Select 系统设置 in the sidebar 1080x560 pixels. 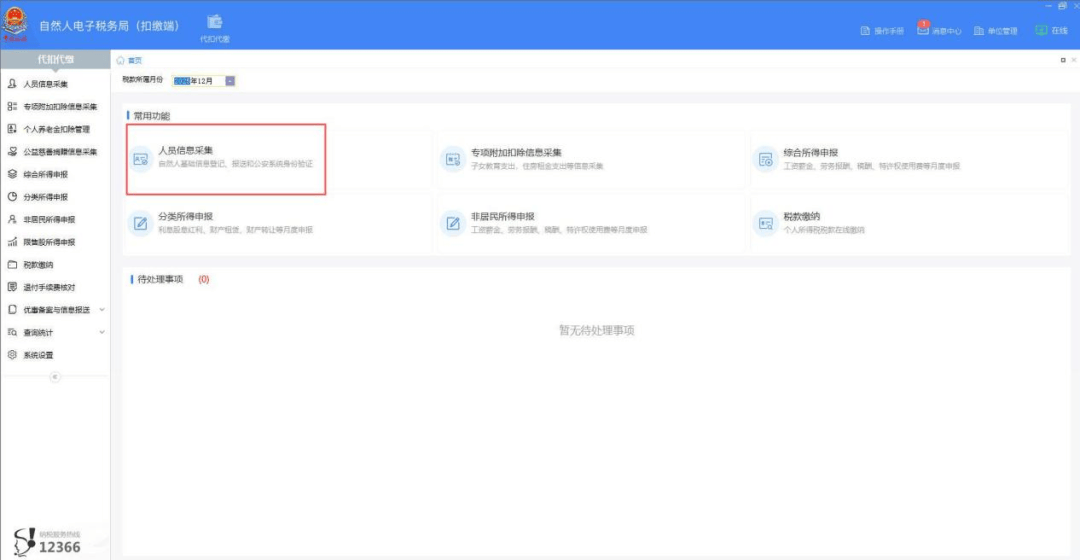pos(38,355)
